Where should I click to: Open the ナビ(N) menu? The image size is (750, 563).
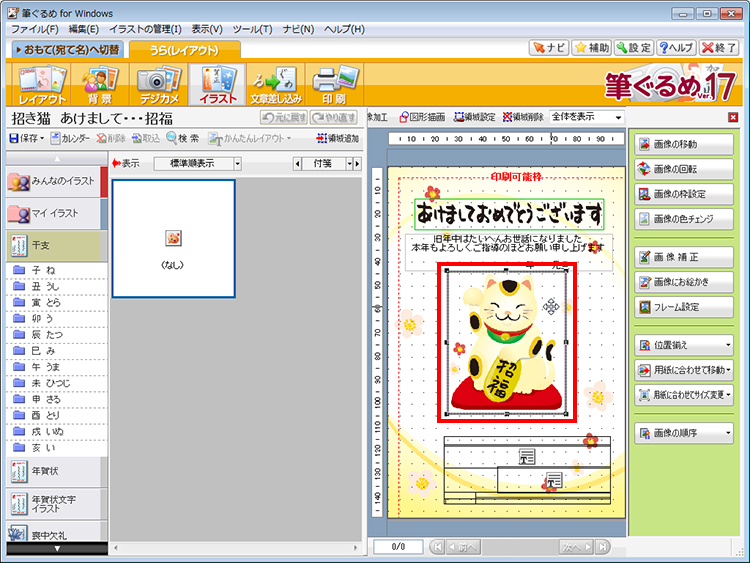[x=298, y=29]
